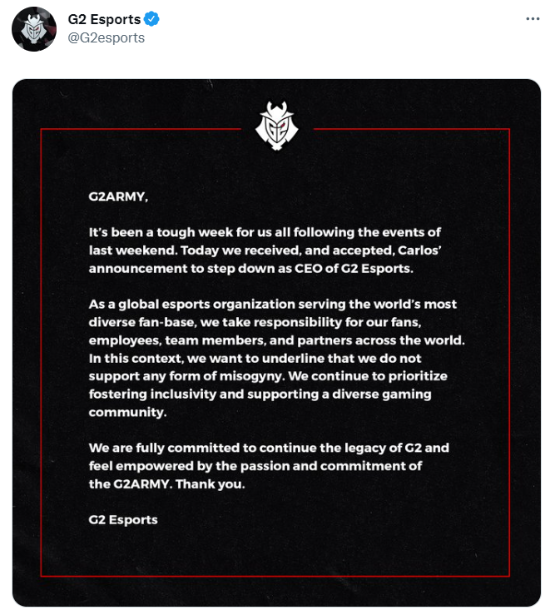Open the attached statement image
The width and height of the screenshot is (550, 610).
click(276, 342)
